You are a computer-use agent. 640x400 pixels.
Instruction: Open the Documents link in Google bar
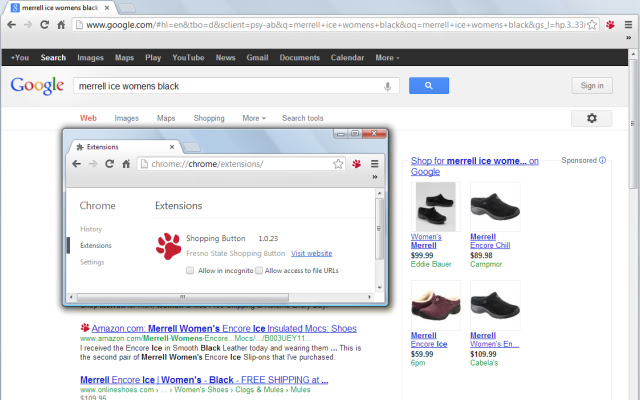tap(300, 58)
